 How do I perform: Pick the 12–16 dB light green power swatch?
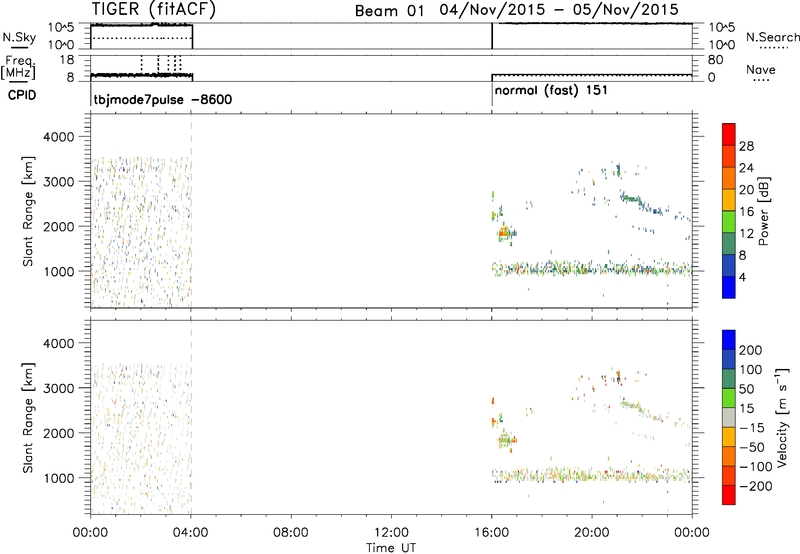729,222
